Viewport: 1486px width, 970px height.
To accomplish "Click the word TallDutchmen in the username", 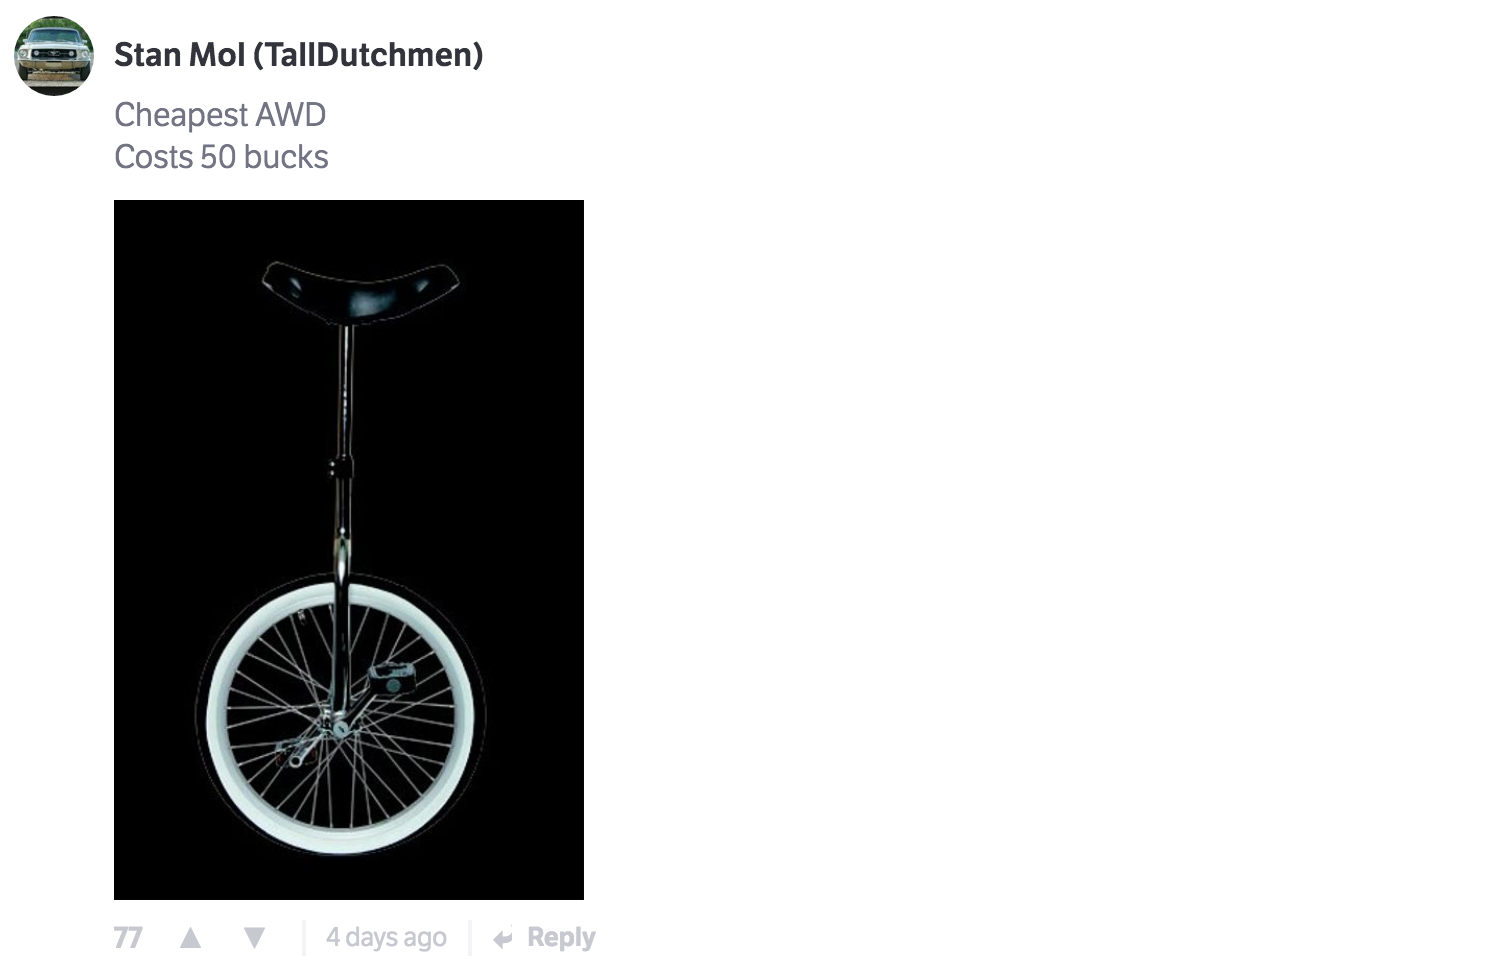I will pyautogui.click(x=369, y=55).
